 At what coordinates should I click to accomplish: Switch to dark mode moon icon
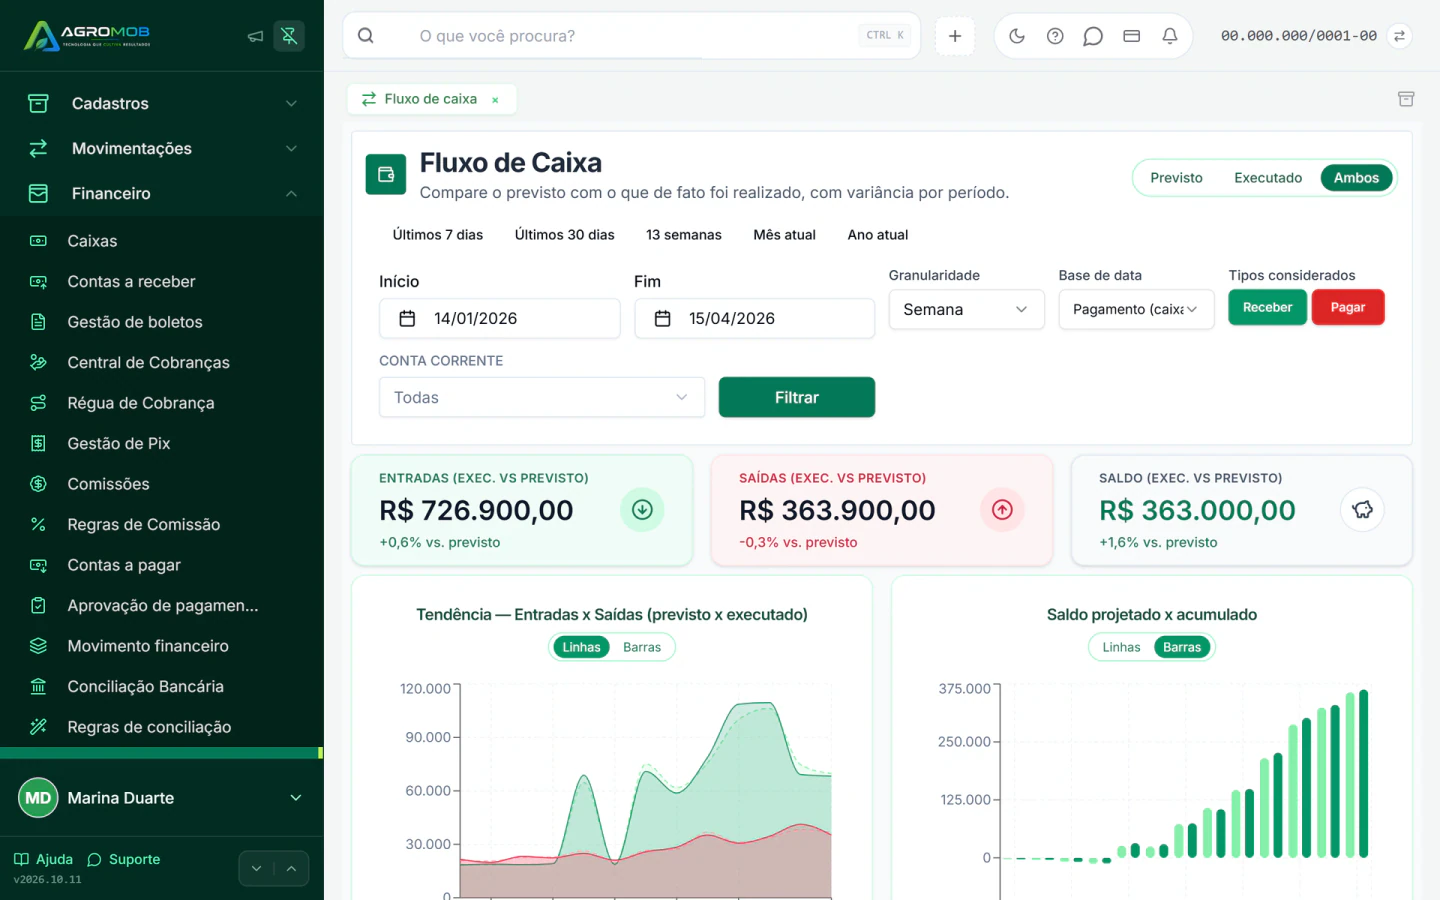pyautogui.click(x=1017, y=36)
